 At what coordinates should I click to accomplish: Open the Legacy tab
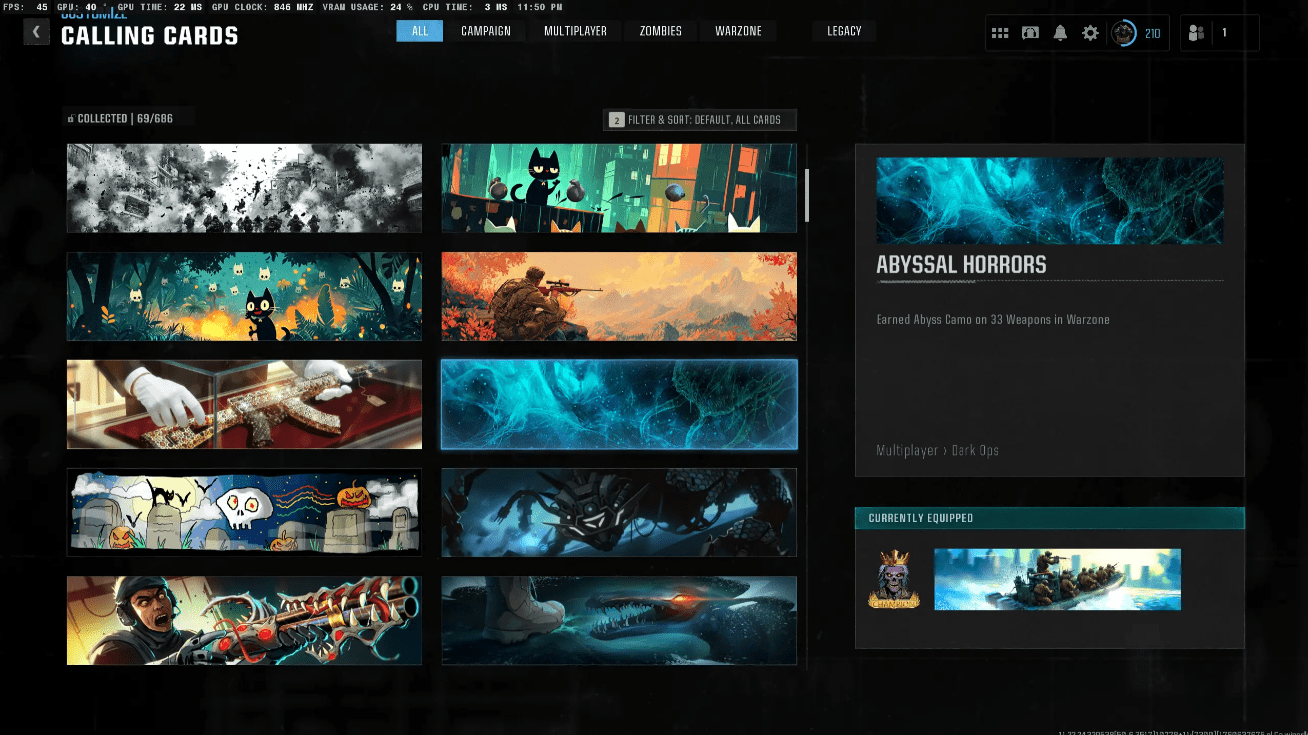coord(844,31)
